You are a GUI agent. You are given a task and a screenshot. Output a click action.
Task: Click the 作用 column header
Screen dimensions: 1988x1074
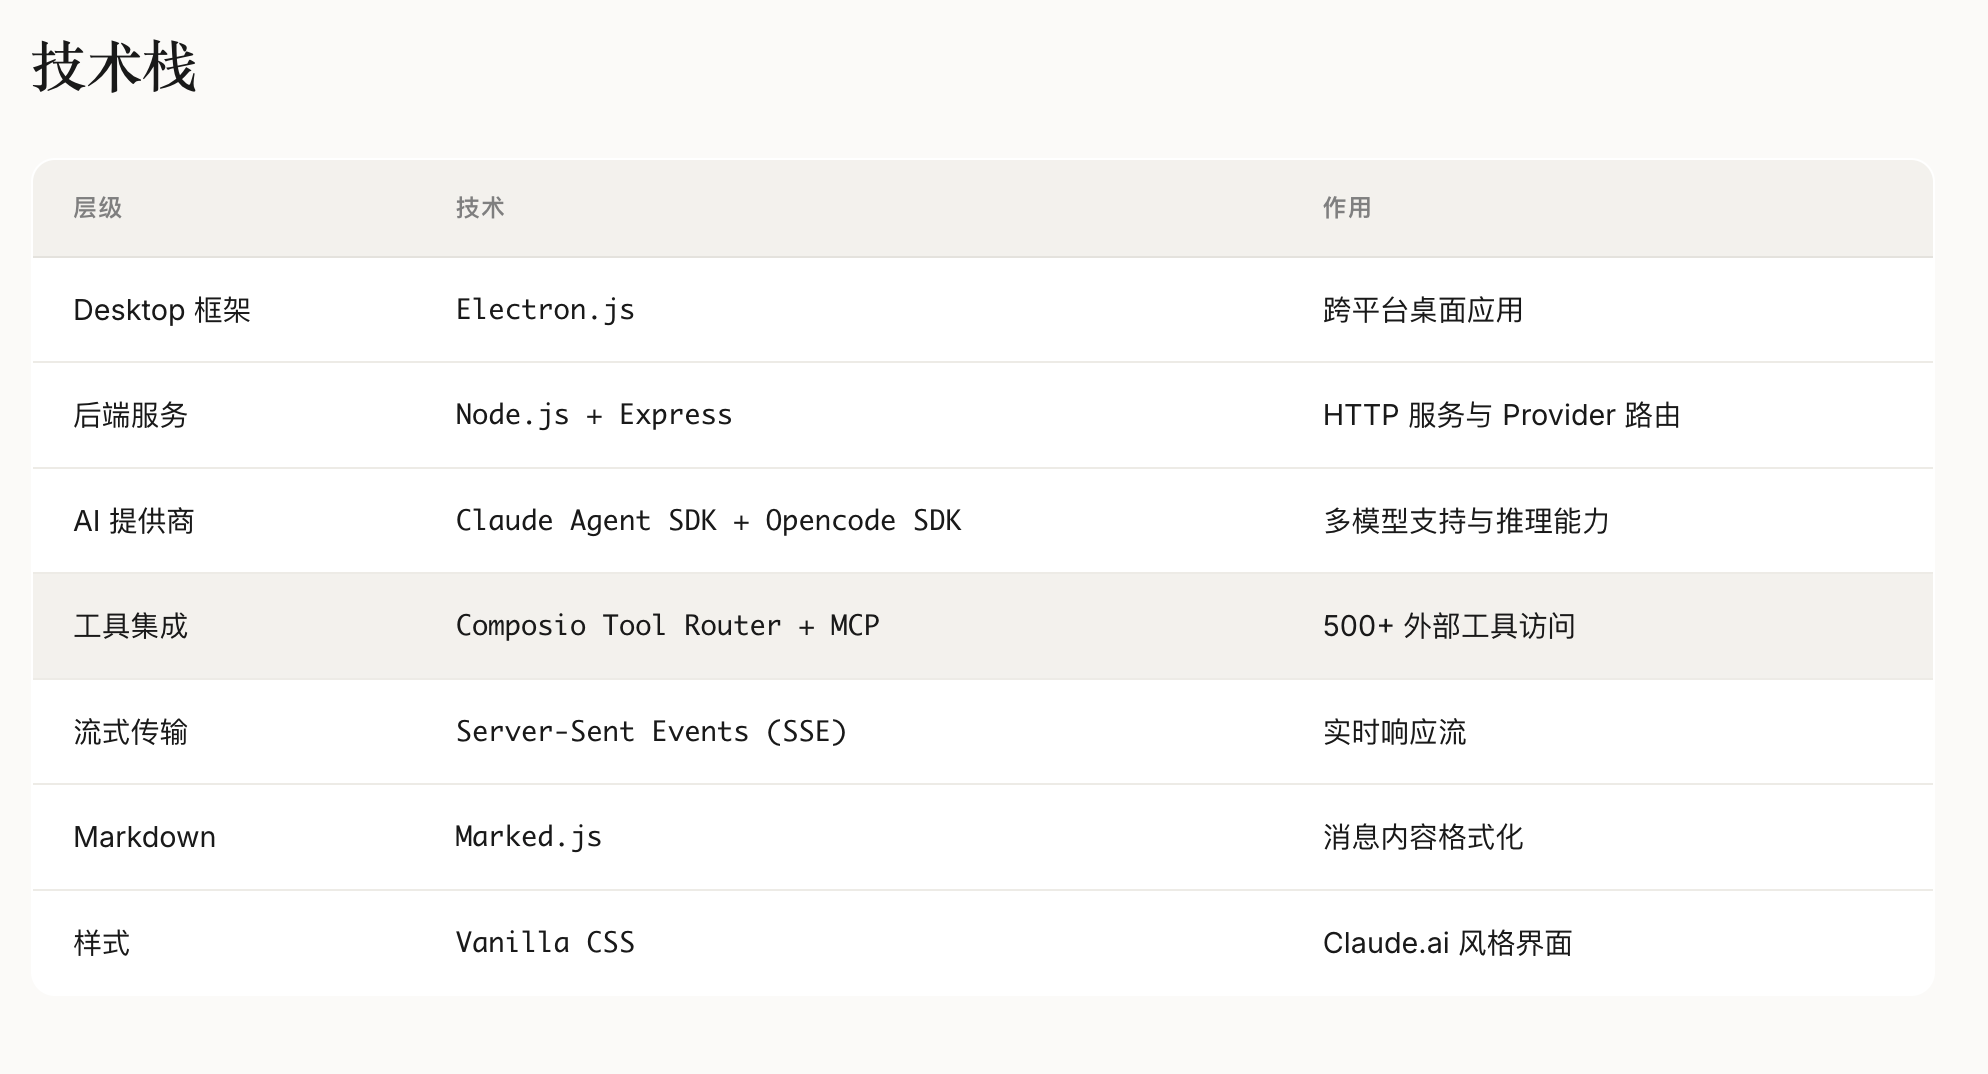tap(1346, 208)
